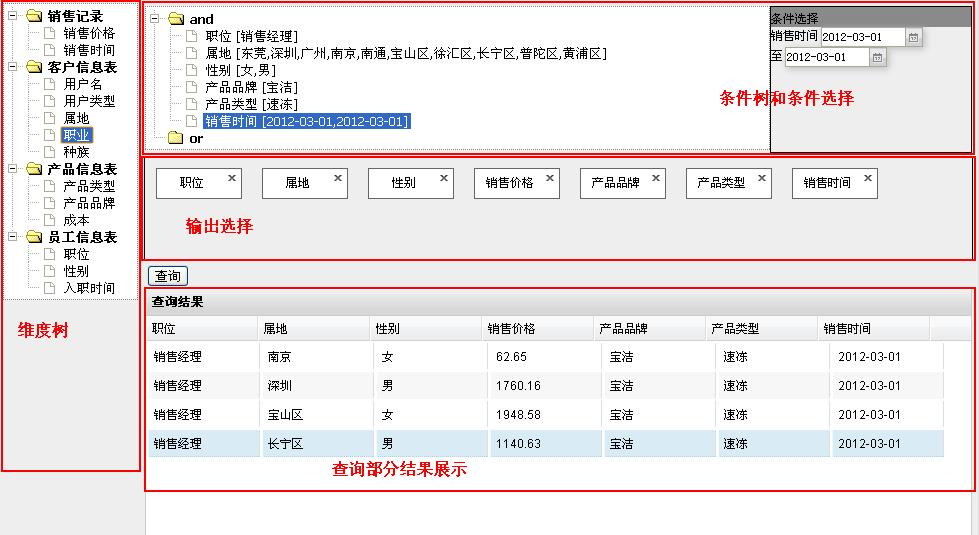Click the or condition folder icon
This screenshot has height=535, width=979.
coord(175,138)
